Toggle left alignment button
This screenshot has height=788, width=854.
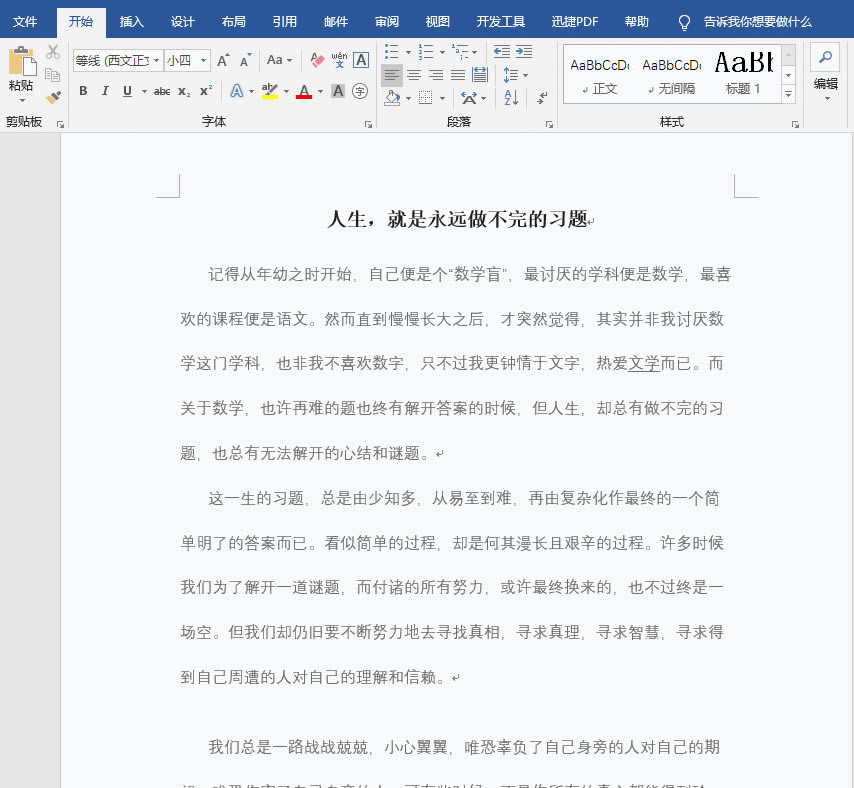tap(392, 75)
